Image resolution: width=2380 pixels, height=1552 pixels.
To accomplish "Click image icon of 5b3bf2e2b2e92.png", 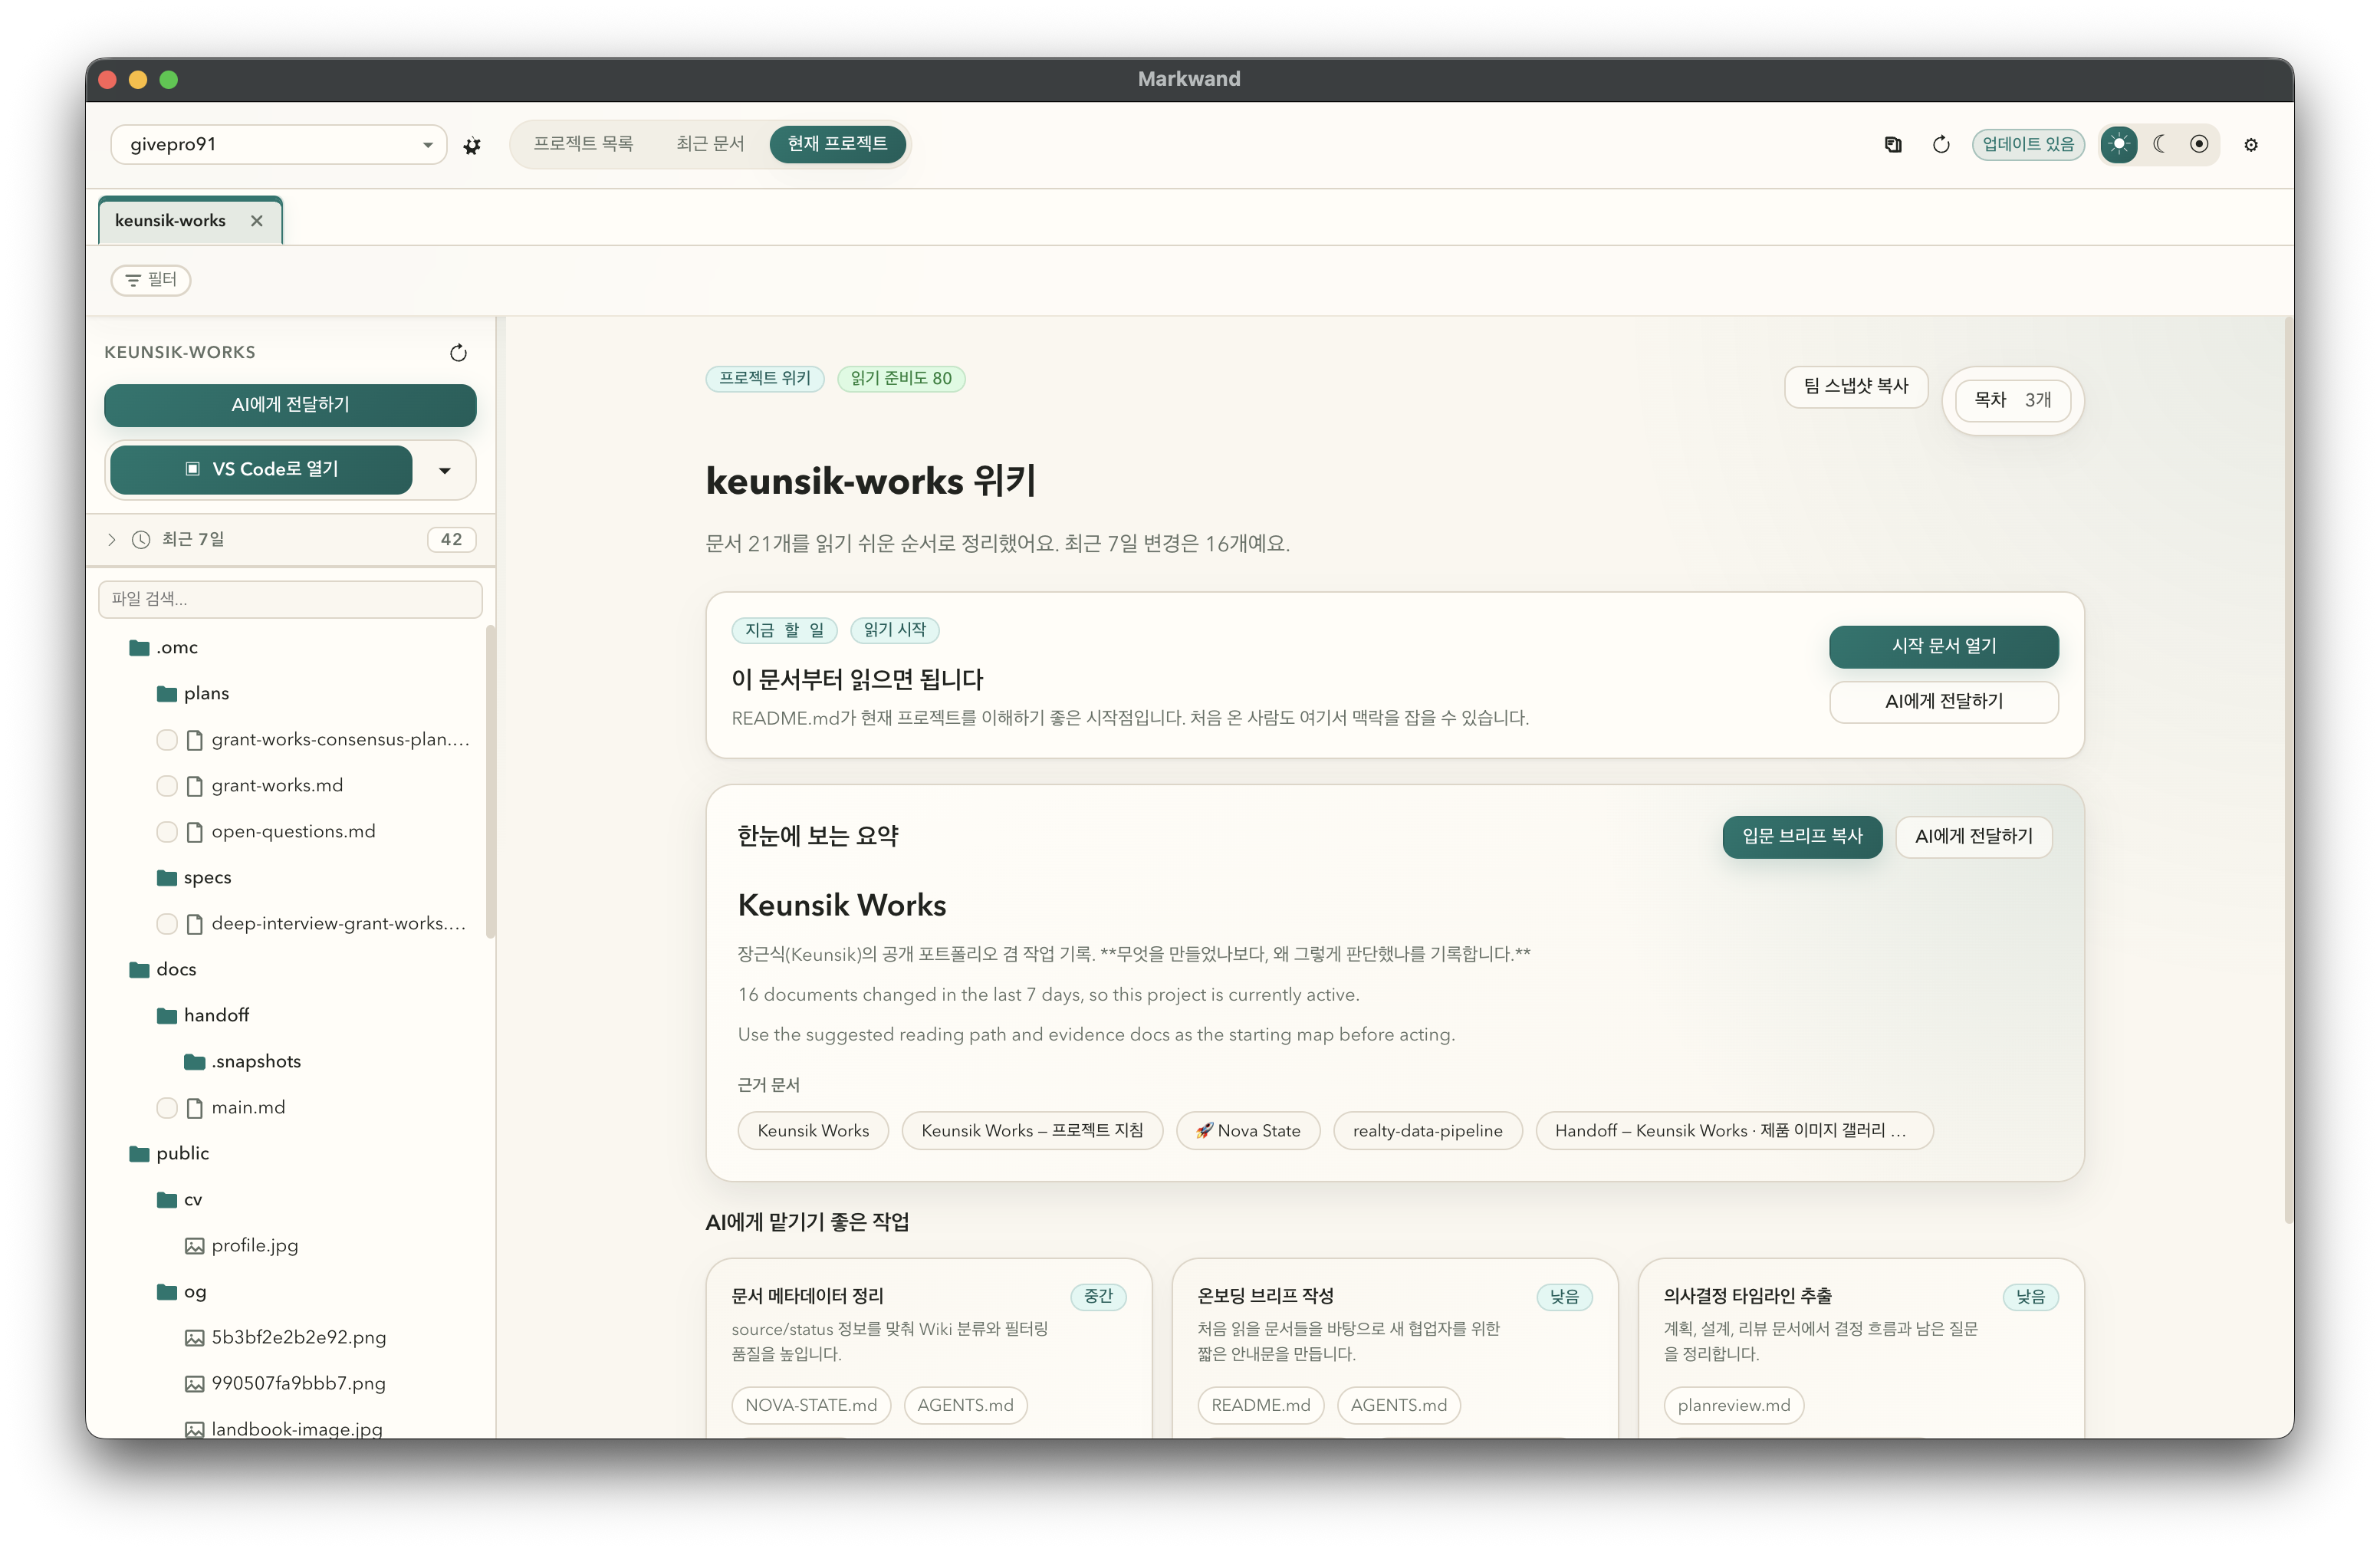I will [195, 1338].
